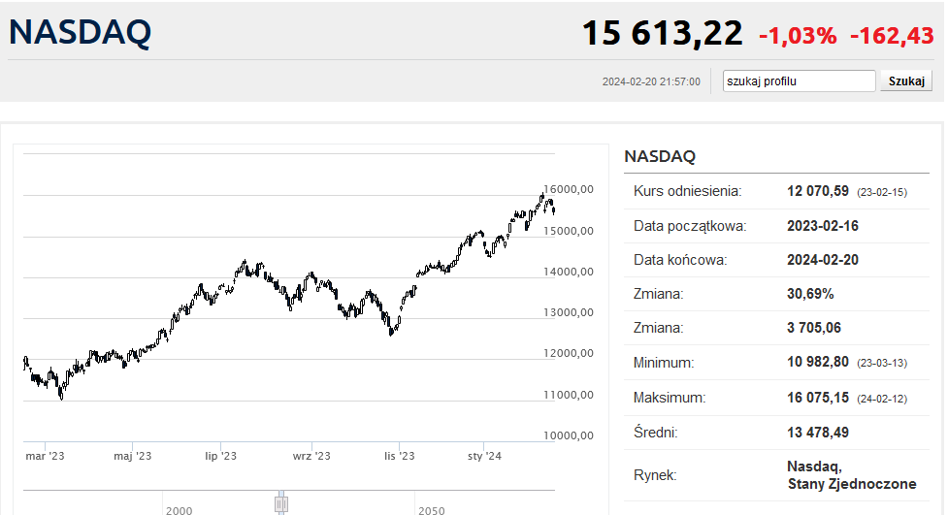Select the large NASDAQ page title

[x=80, y=32]
